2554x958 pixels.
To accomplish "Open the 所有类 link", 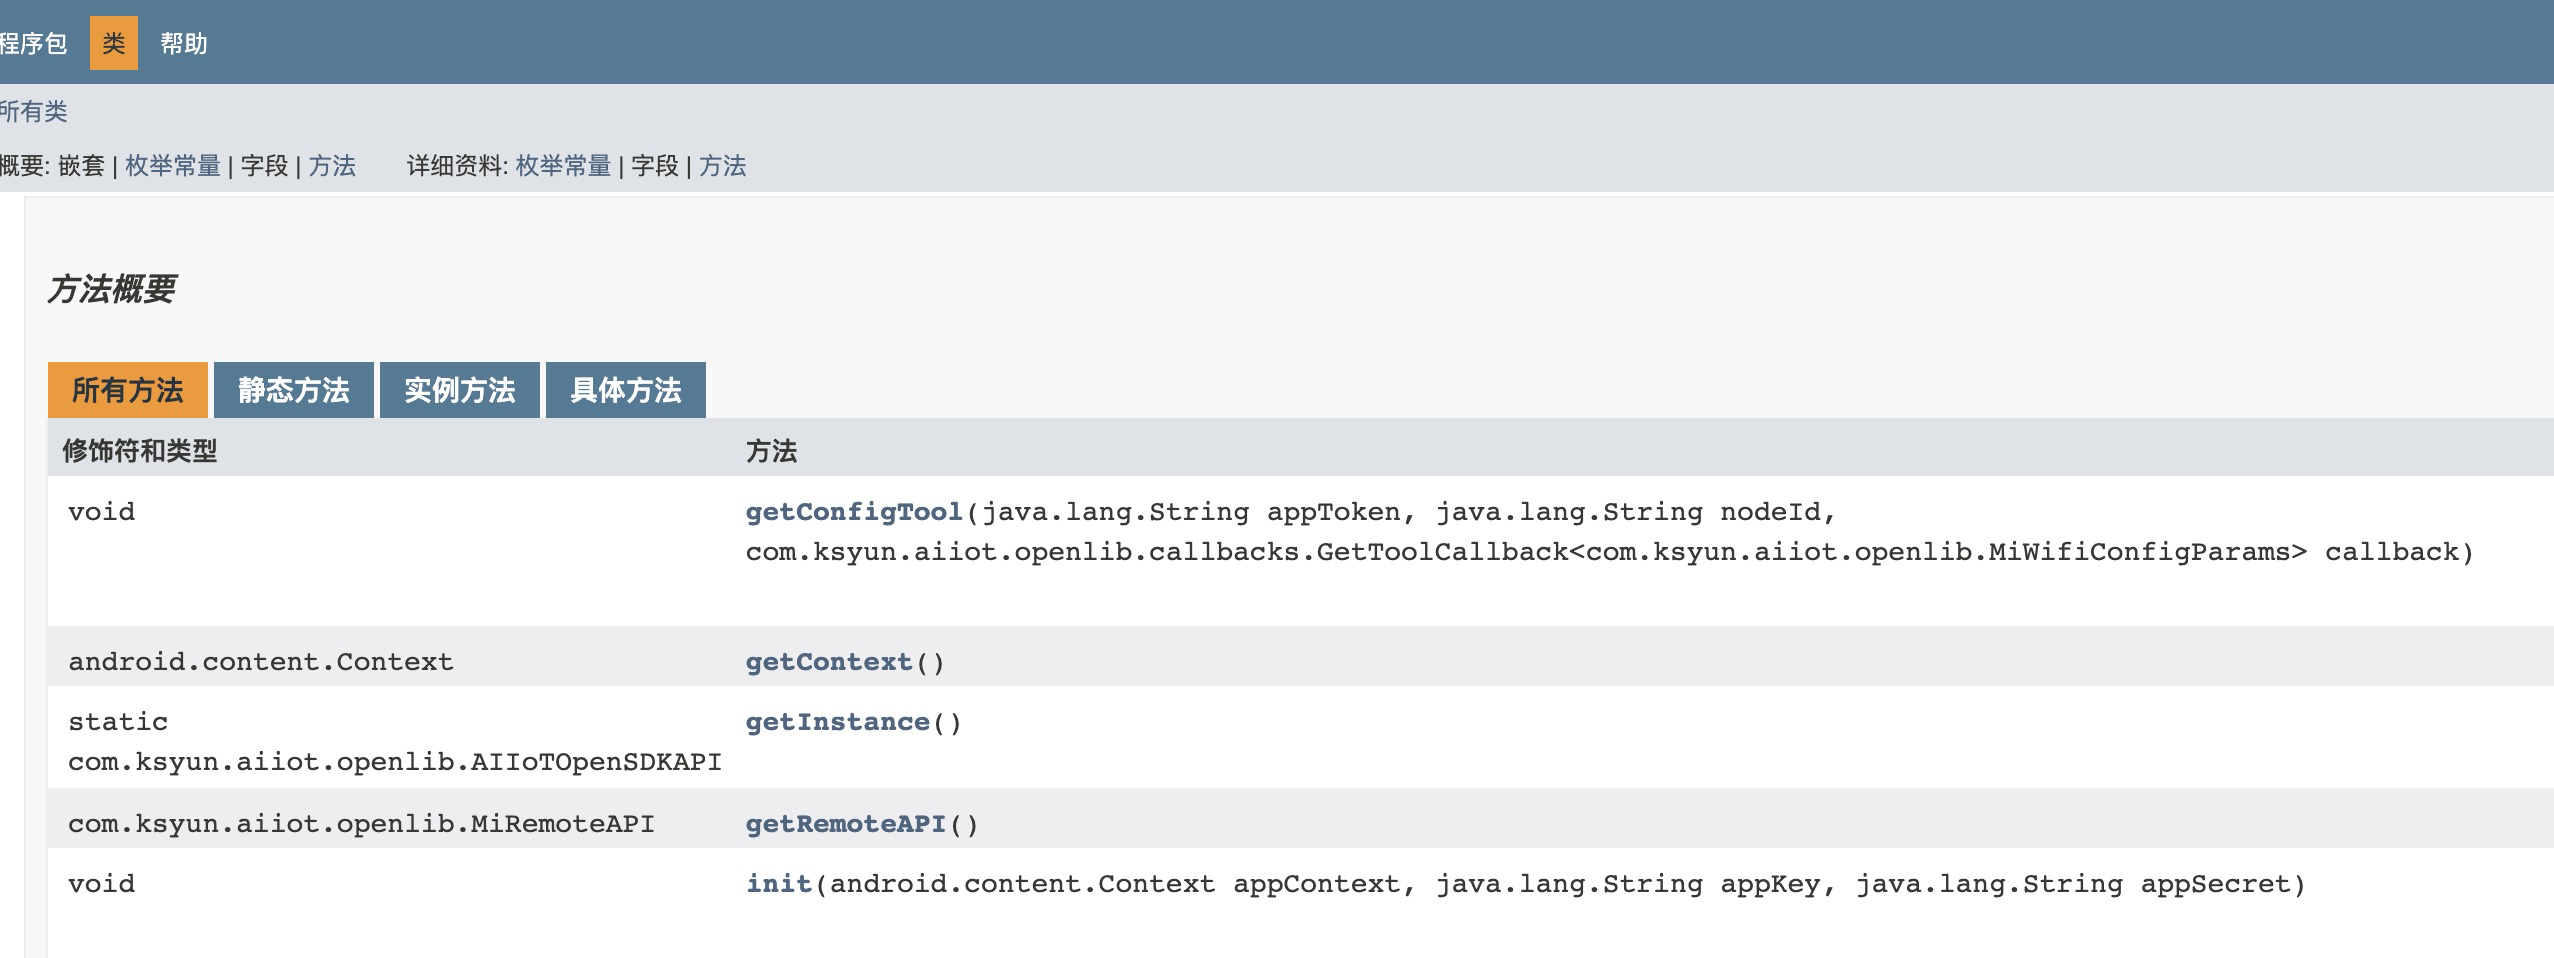I will (x=33, y=111).
